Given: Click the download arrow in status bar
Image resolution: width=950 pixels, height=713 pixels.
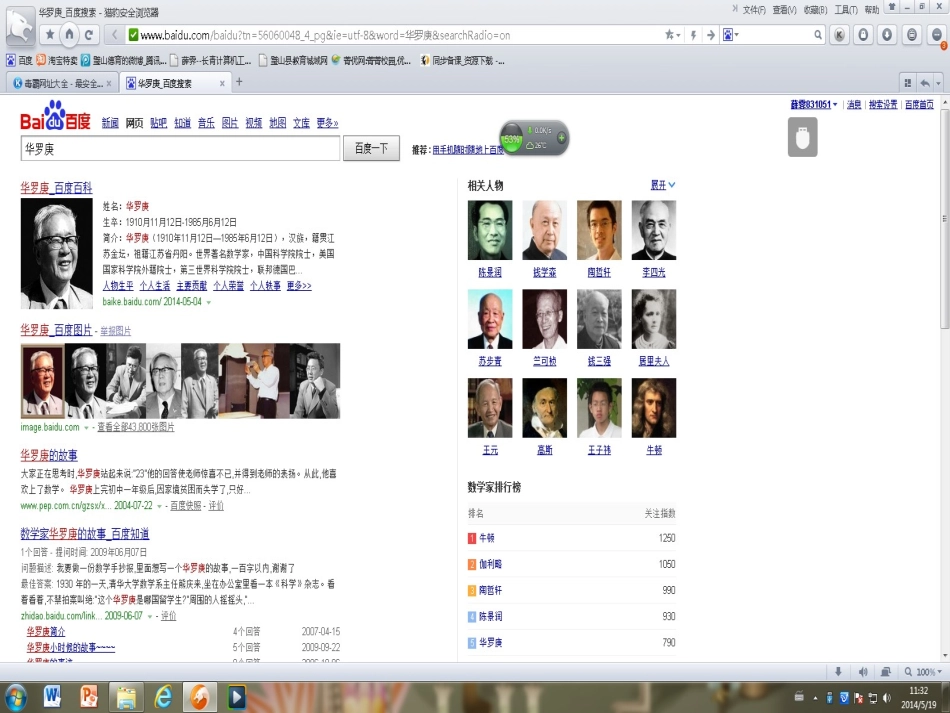Looking at the screenshot, I should (x=839, y=672).
